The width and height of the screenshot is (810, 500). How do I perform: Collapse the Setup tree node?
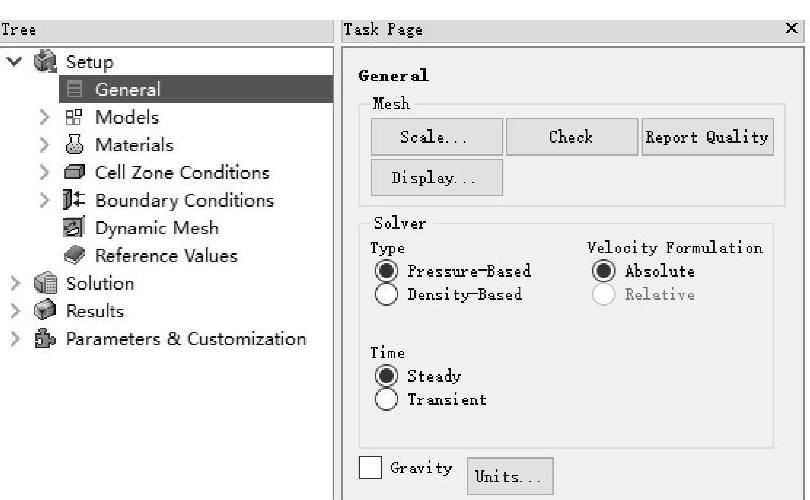[15, 62]
